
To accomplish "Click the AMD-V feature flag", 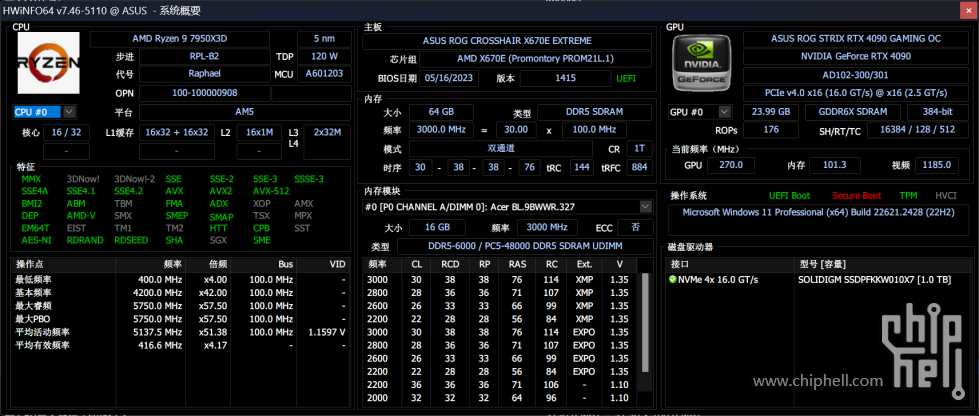I will [81, 216].
